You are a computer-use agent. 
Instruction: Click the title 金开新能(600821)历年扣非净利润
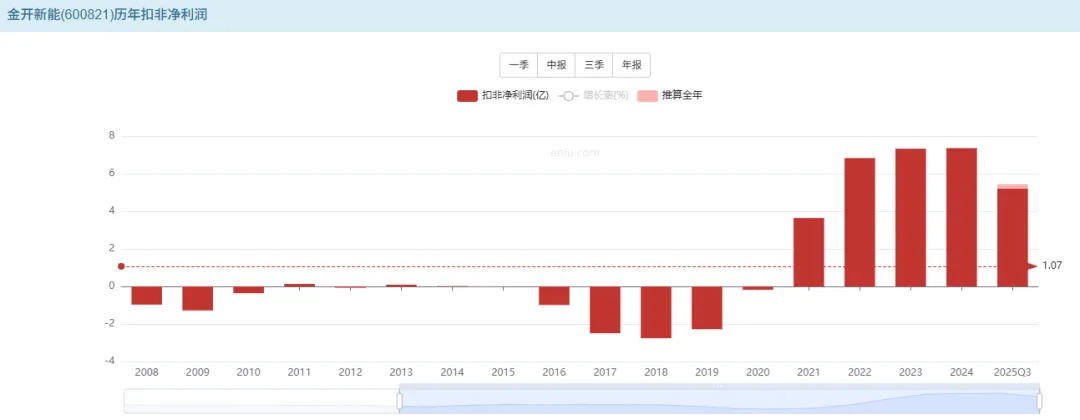pos(107,15)
